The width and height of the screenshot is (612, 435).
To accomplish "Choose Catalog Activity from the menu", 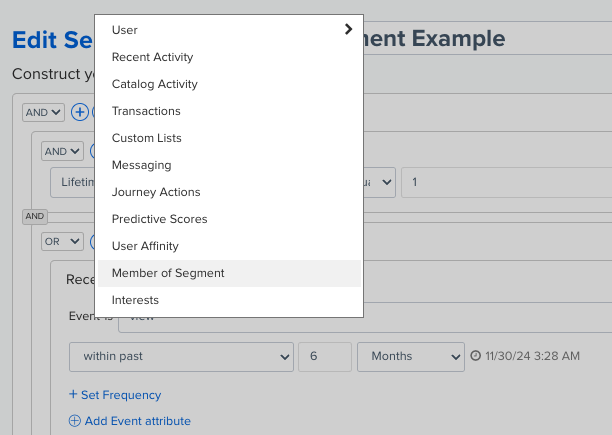I will click(229, 84).
